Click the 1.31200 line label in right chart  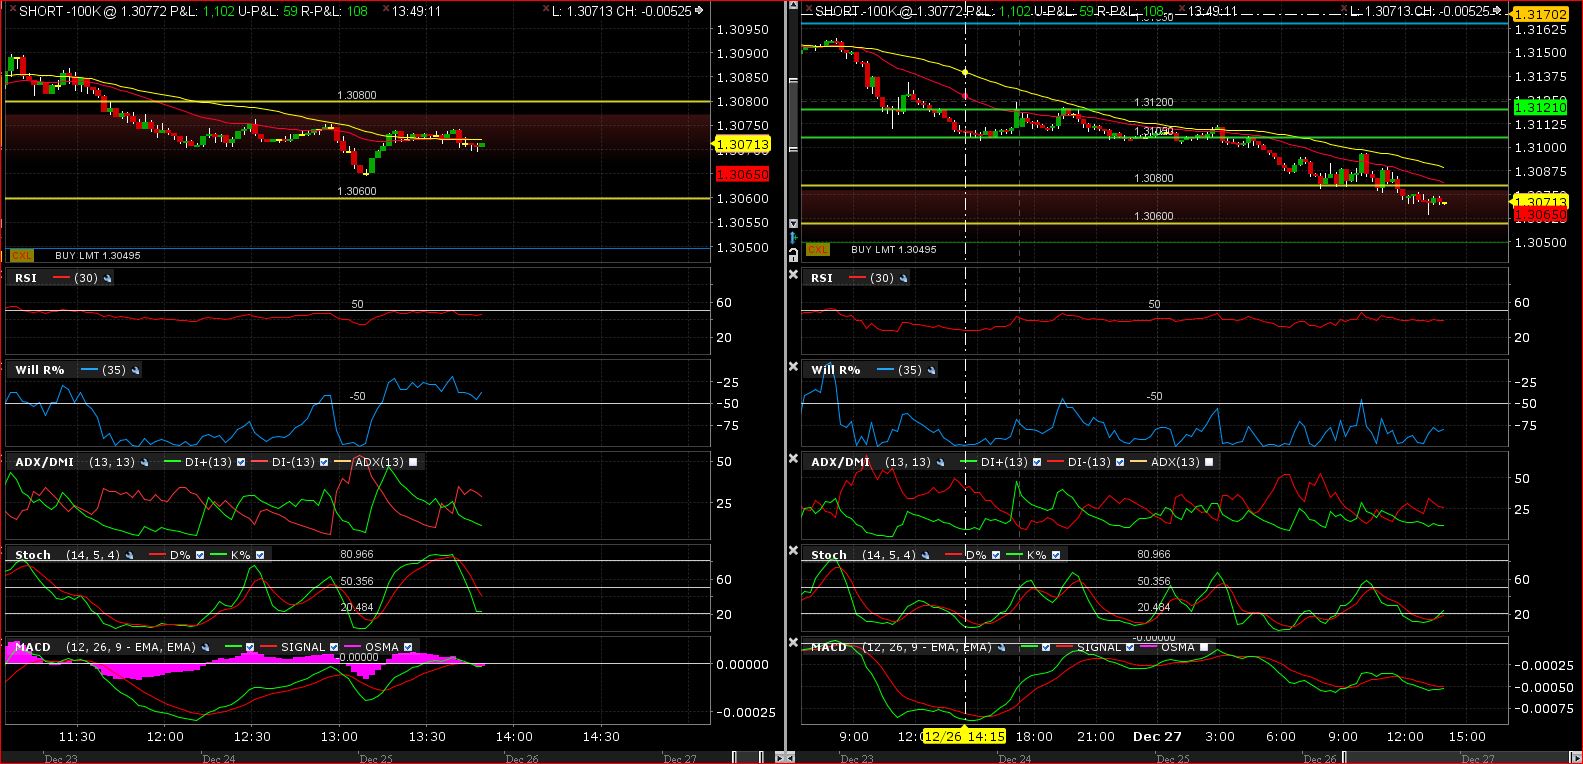[x=1153, y=102]
